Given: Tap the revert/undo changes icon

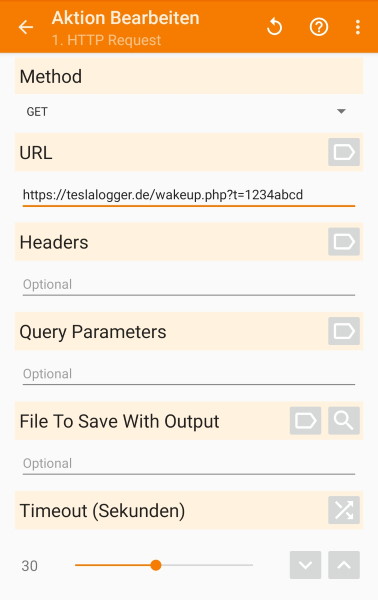Looking at the screenshot, I should click(274, 27).
